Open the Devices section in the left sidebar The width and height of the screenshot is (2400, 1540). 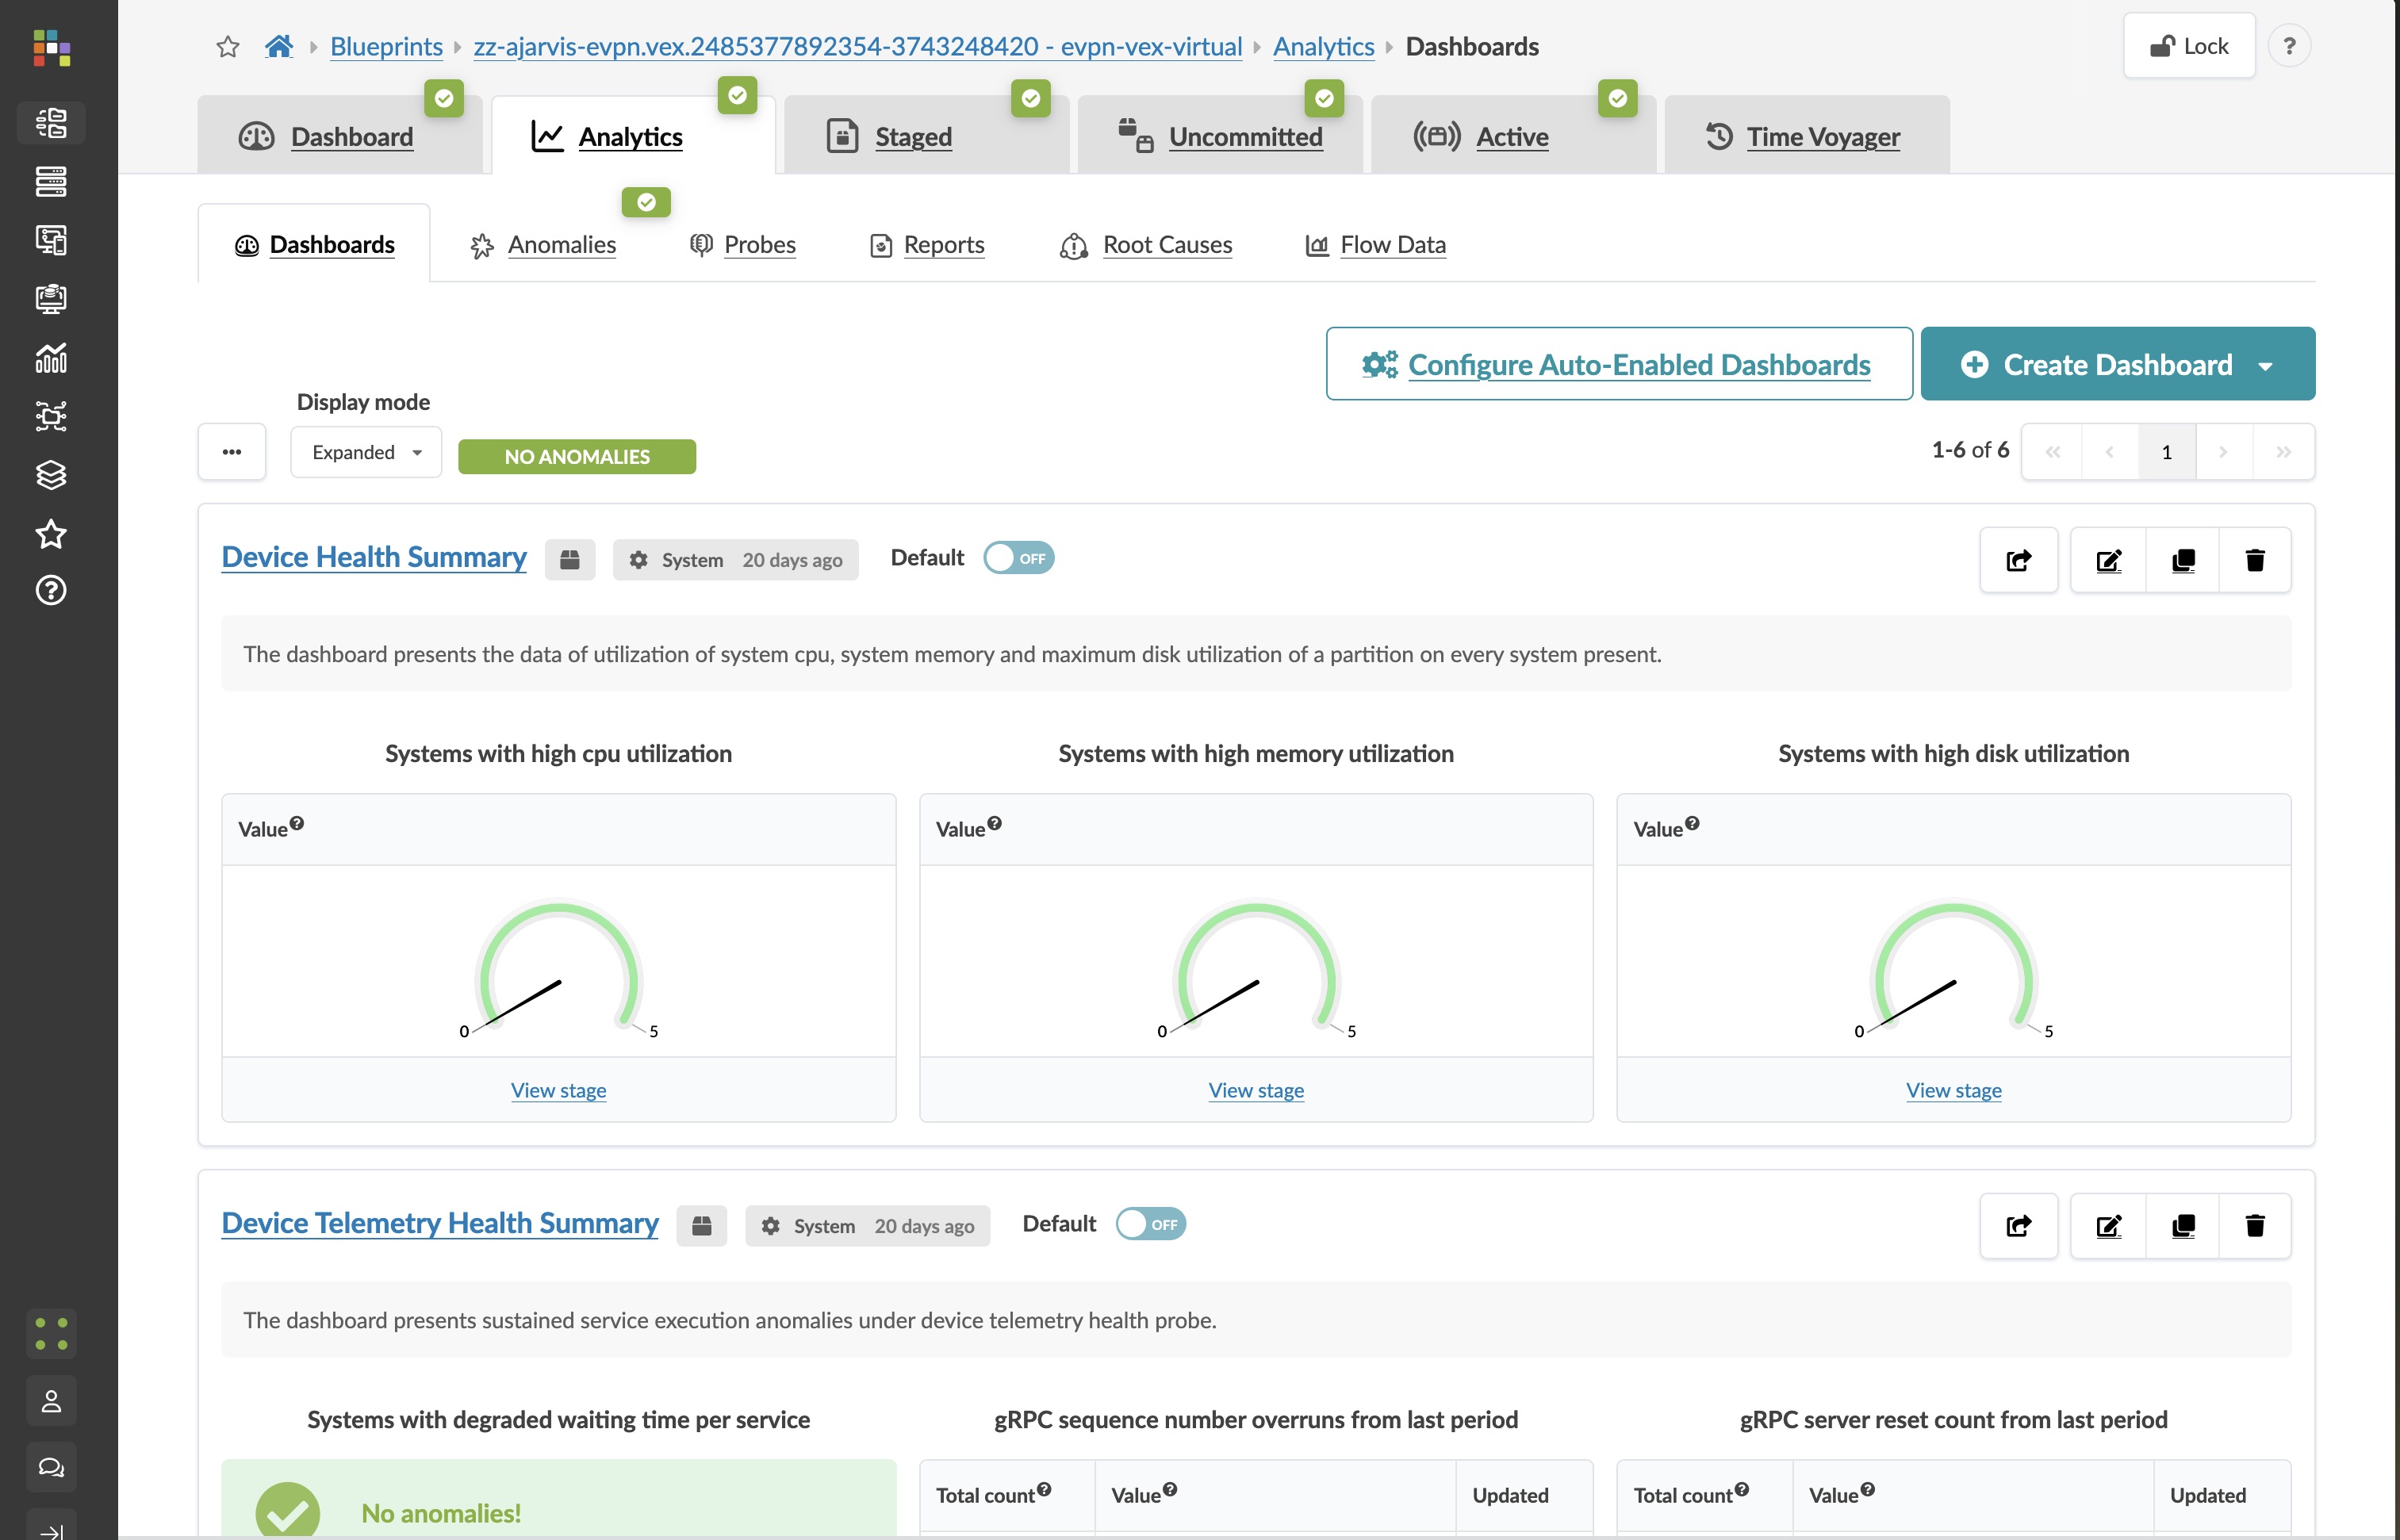[51, 182]
